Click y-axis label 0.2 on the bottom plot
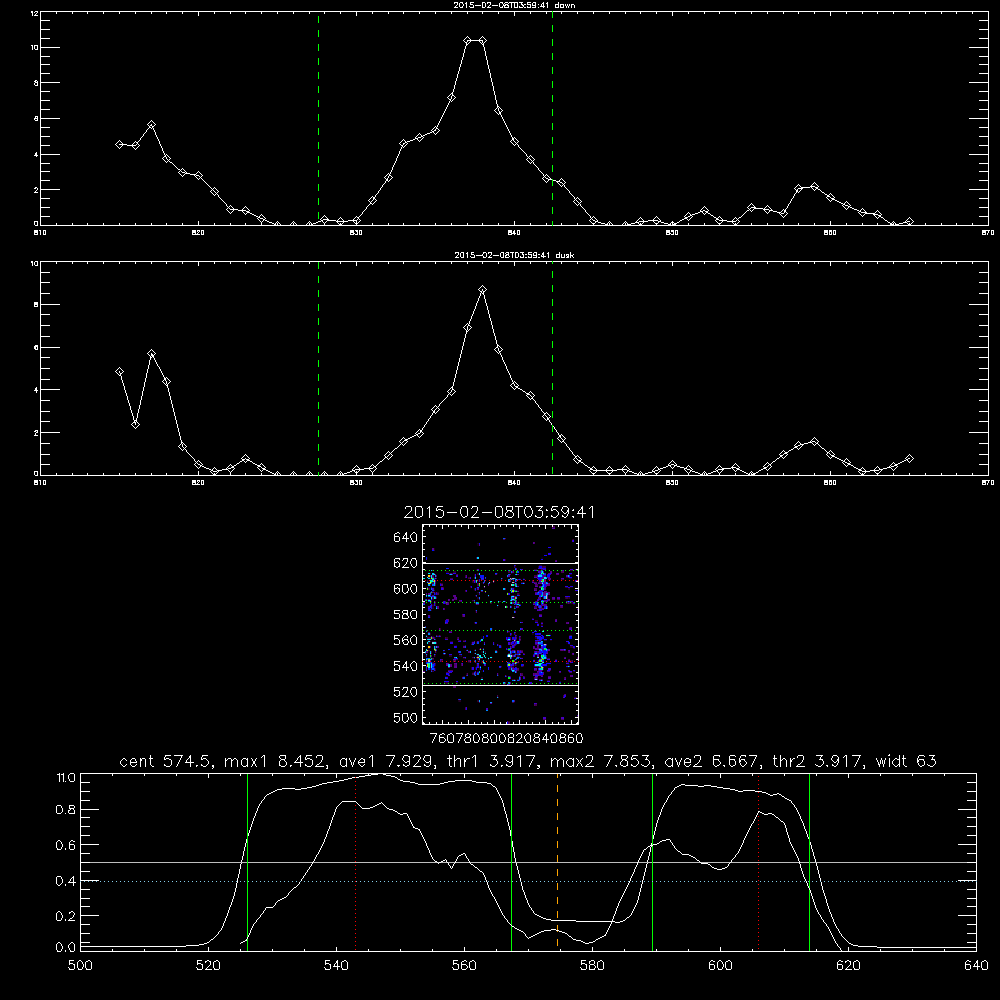 pos(65,916)
